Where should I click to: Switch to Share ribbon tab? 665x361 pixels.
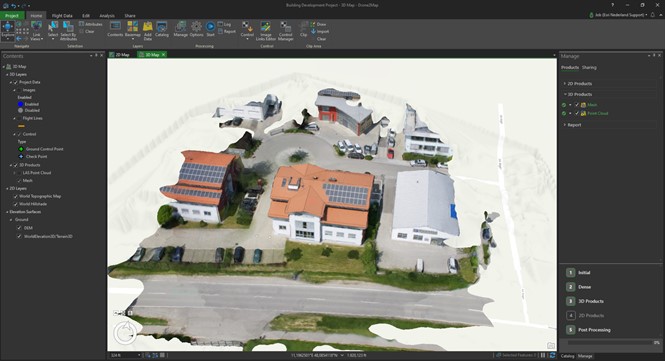pos(130,16)
